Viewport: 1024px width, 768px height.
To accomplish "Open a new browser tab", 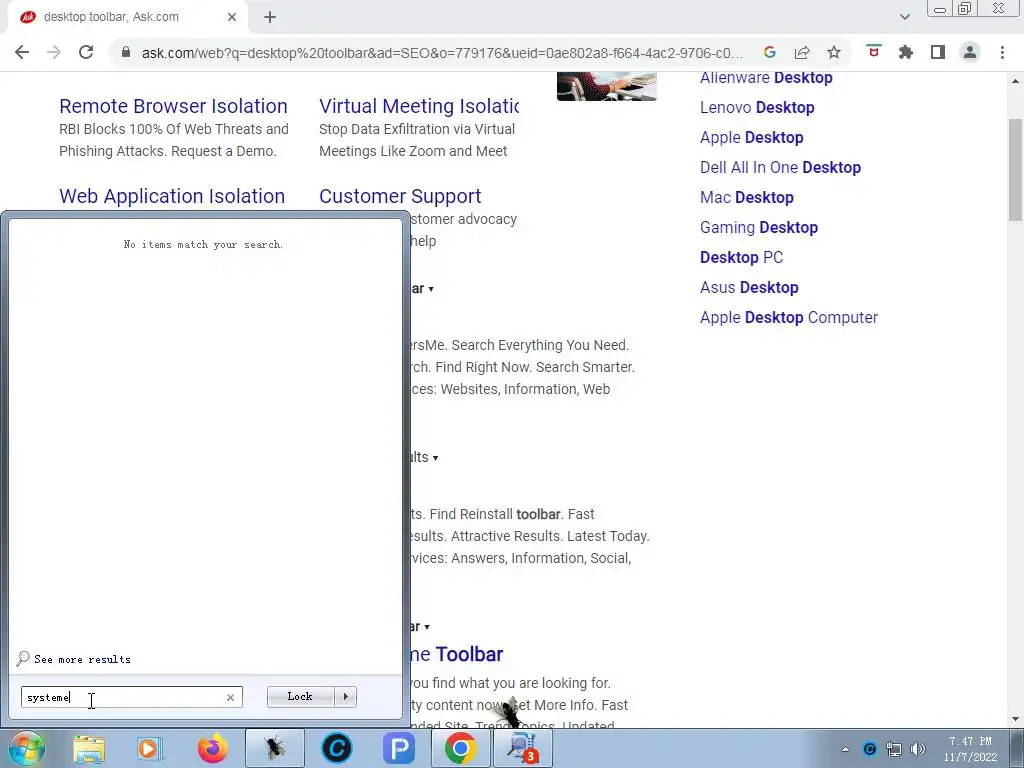I will pyautogui.click(x=270, y=17).
